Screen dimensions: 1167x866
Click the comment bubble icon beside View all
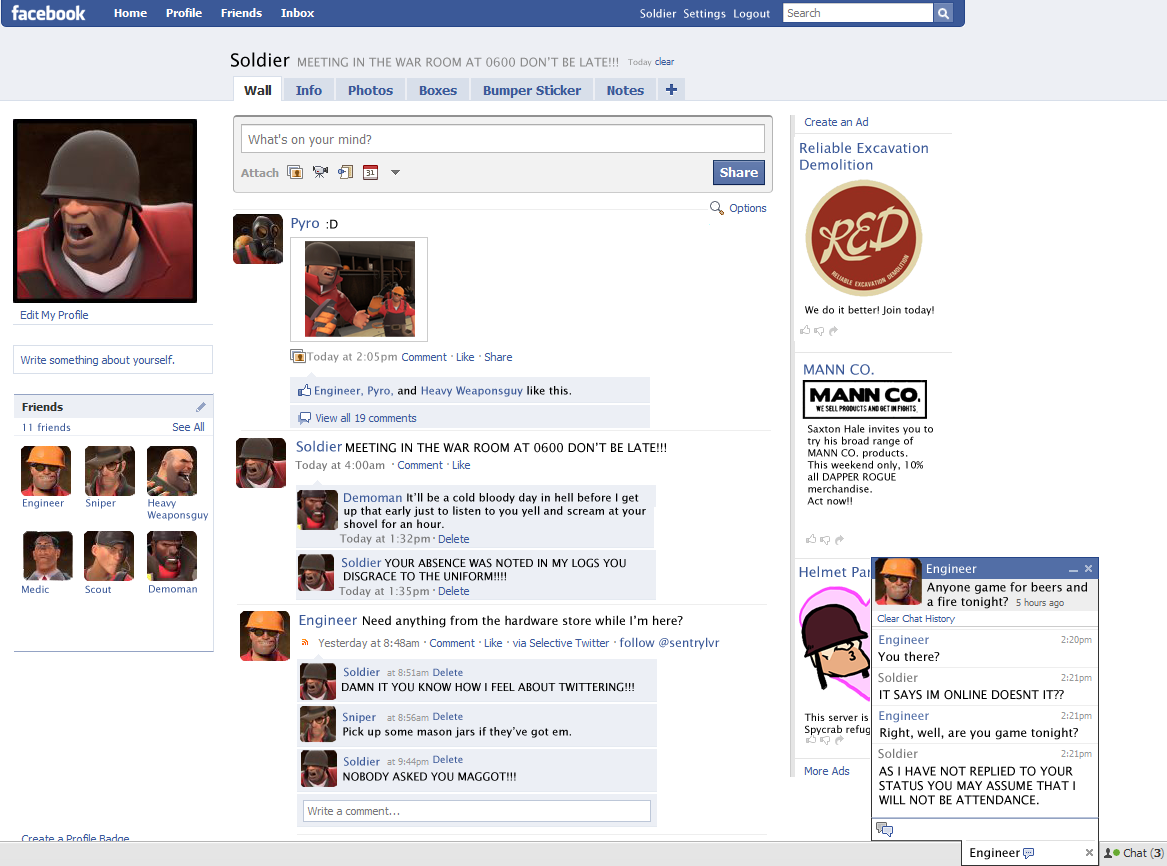tap(304, 418)
